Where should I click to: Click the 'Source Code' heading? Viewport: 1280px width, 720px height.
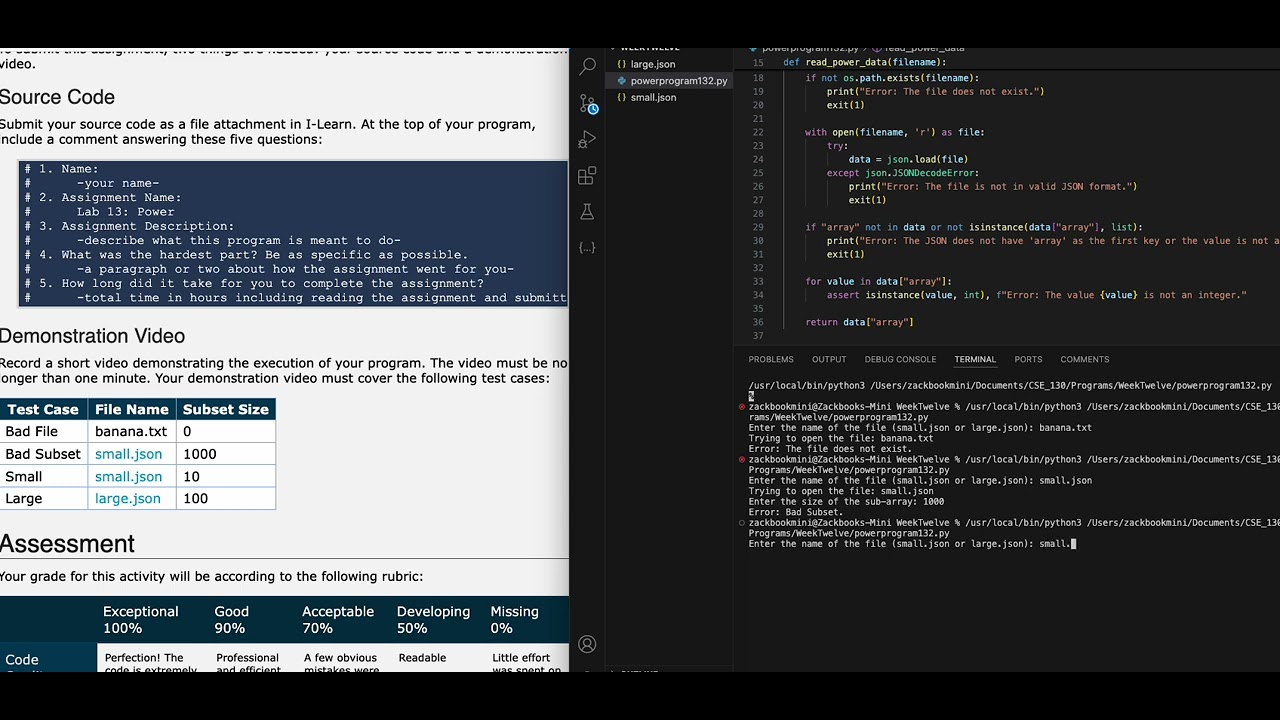pos(57,97)
